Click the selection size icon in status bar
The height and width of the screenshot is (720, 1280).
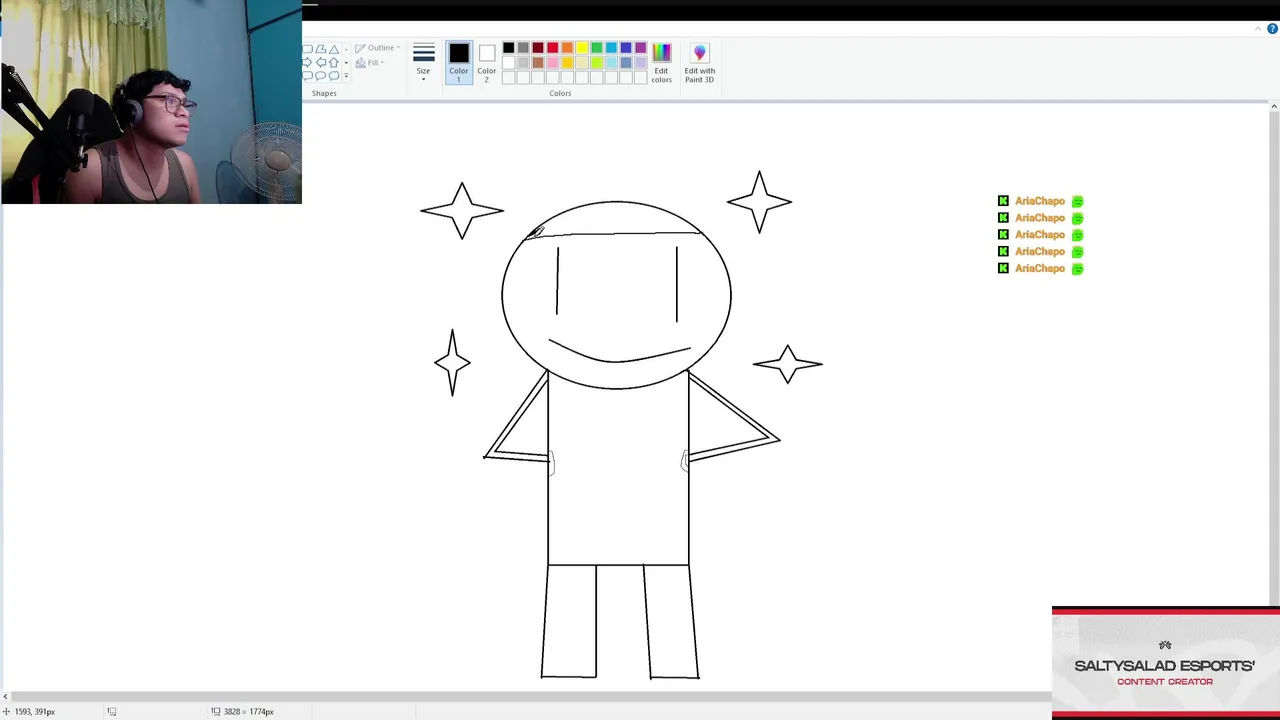[111, 711]
